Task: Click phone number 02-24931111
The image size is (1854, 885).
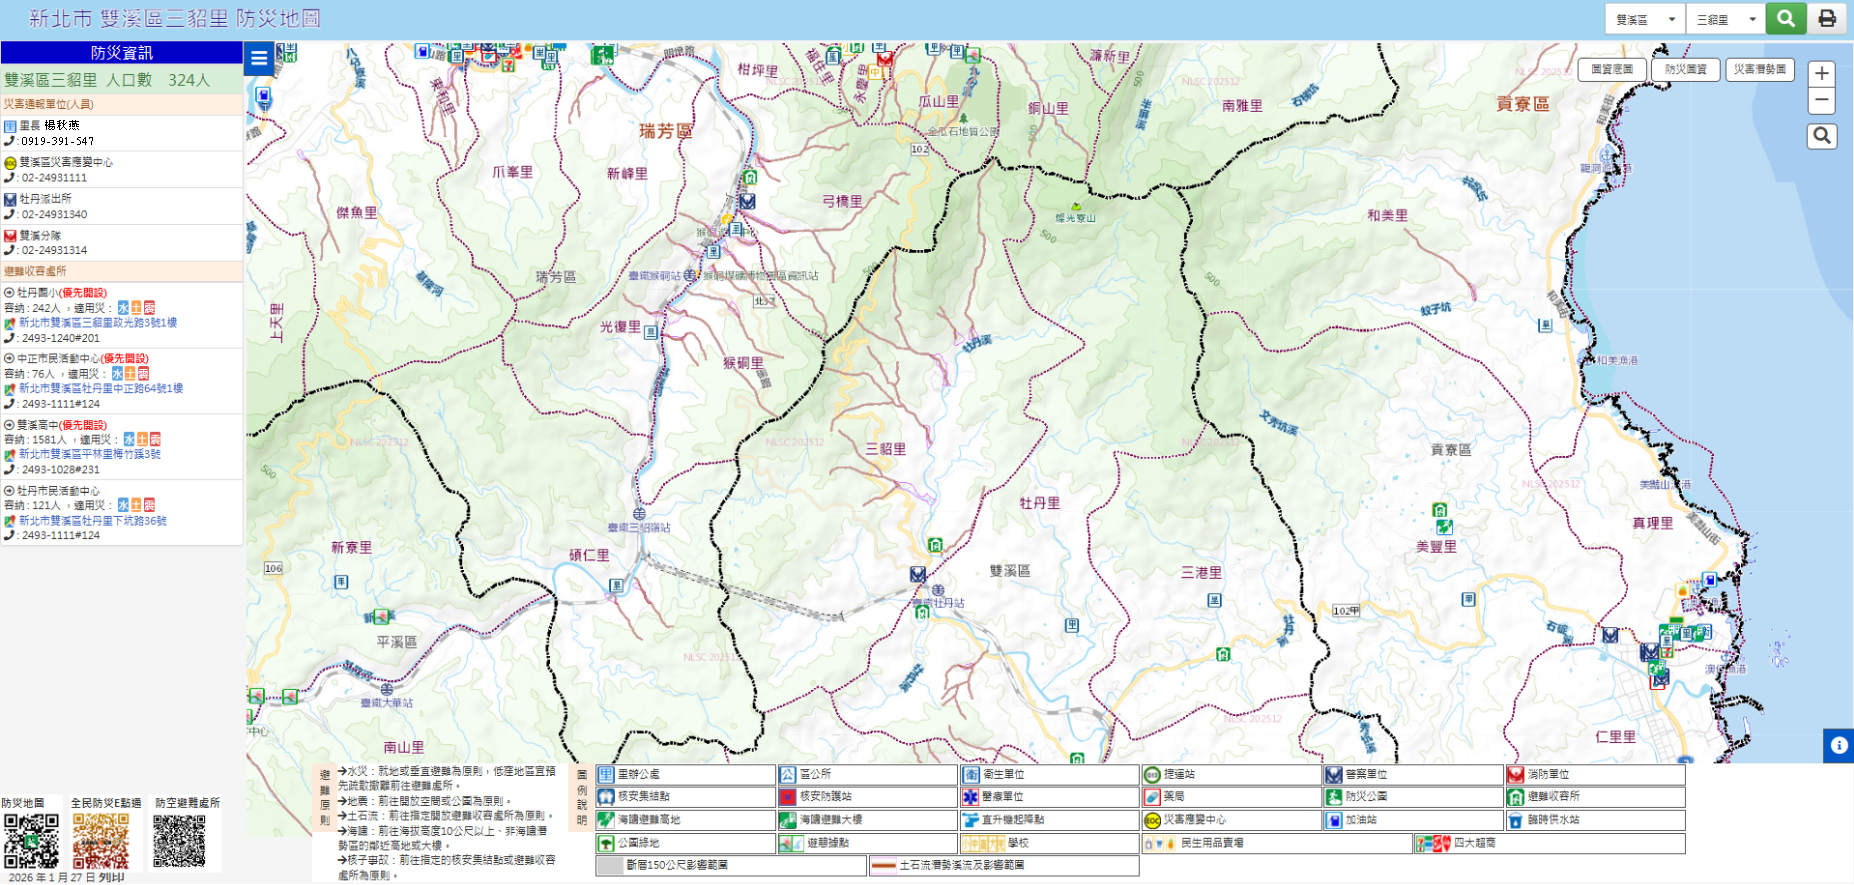Action: [x=55, y=178]
